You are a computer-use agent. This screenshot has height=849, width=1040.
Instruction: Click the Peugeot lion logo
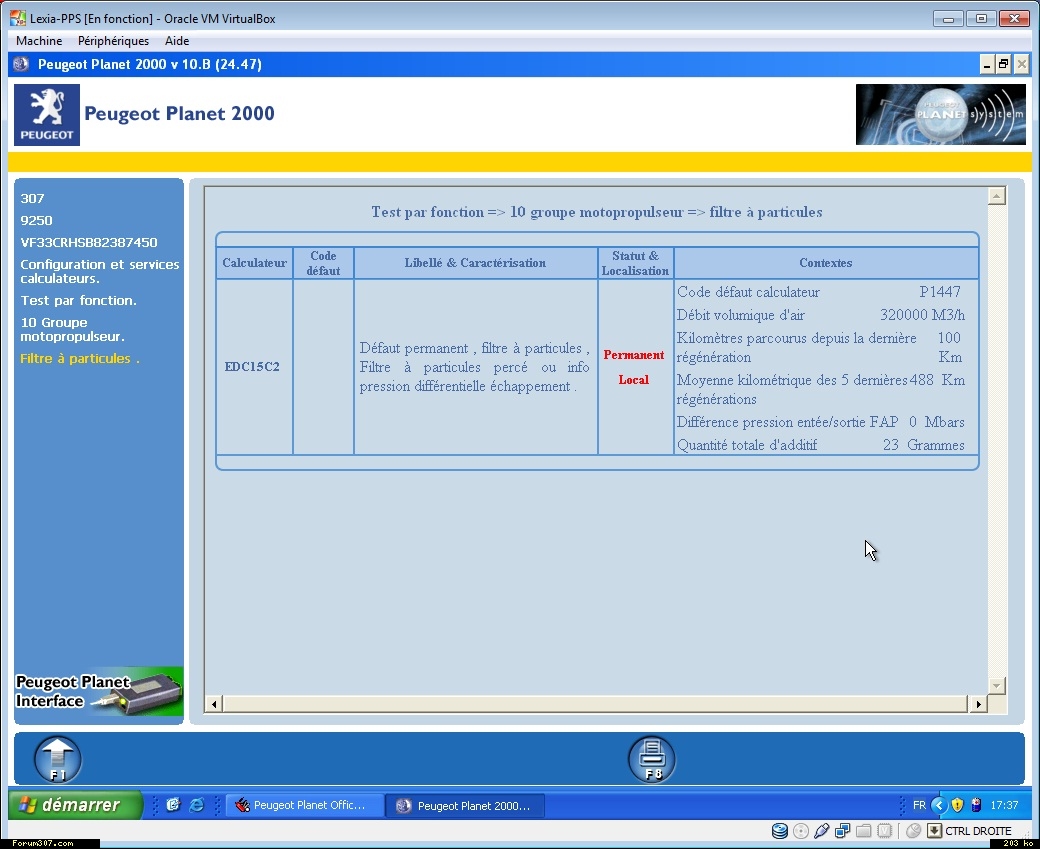[46, 115]
